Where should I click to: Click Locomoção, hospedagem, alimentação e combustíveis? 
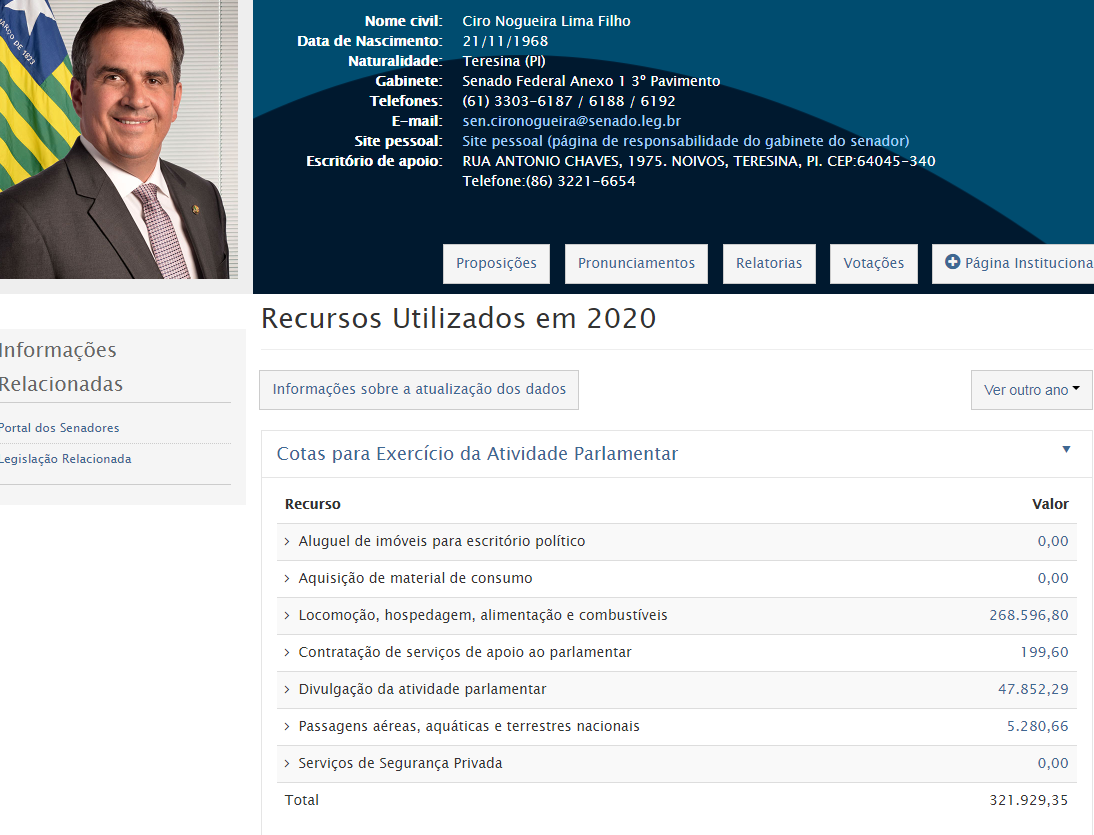click(483, 615)
